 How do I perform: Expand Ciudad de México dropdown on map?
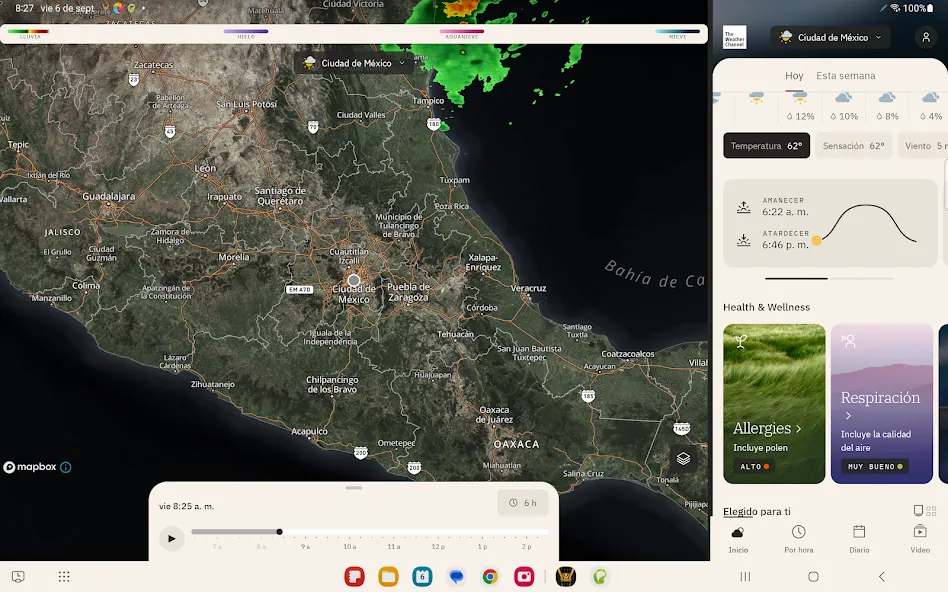355,63
